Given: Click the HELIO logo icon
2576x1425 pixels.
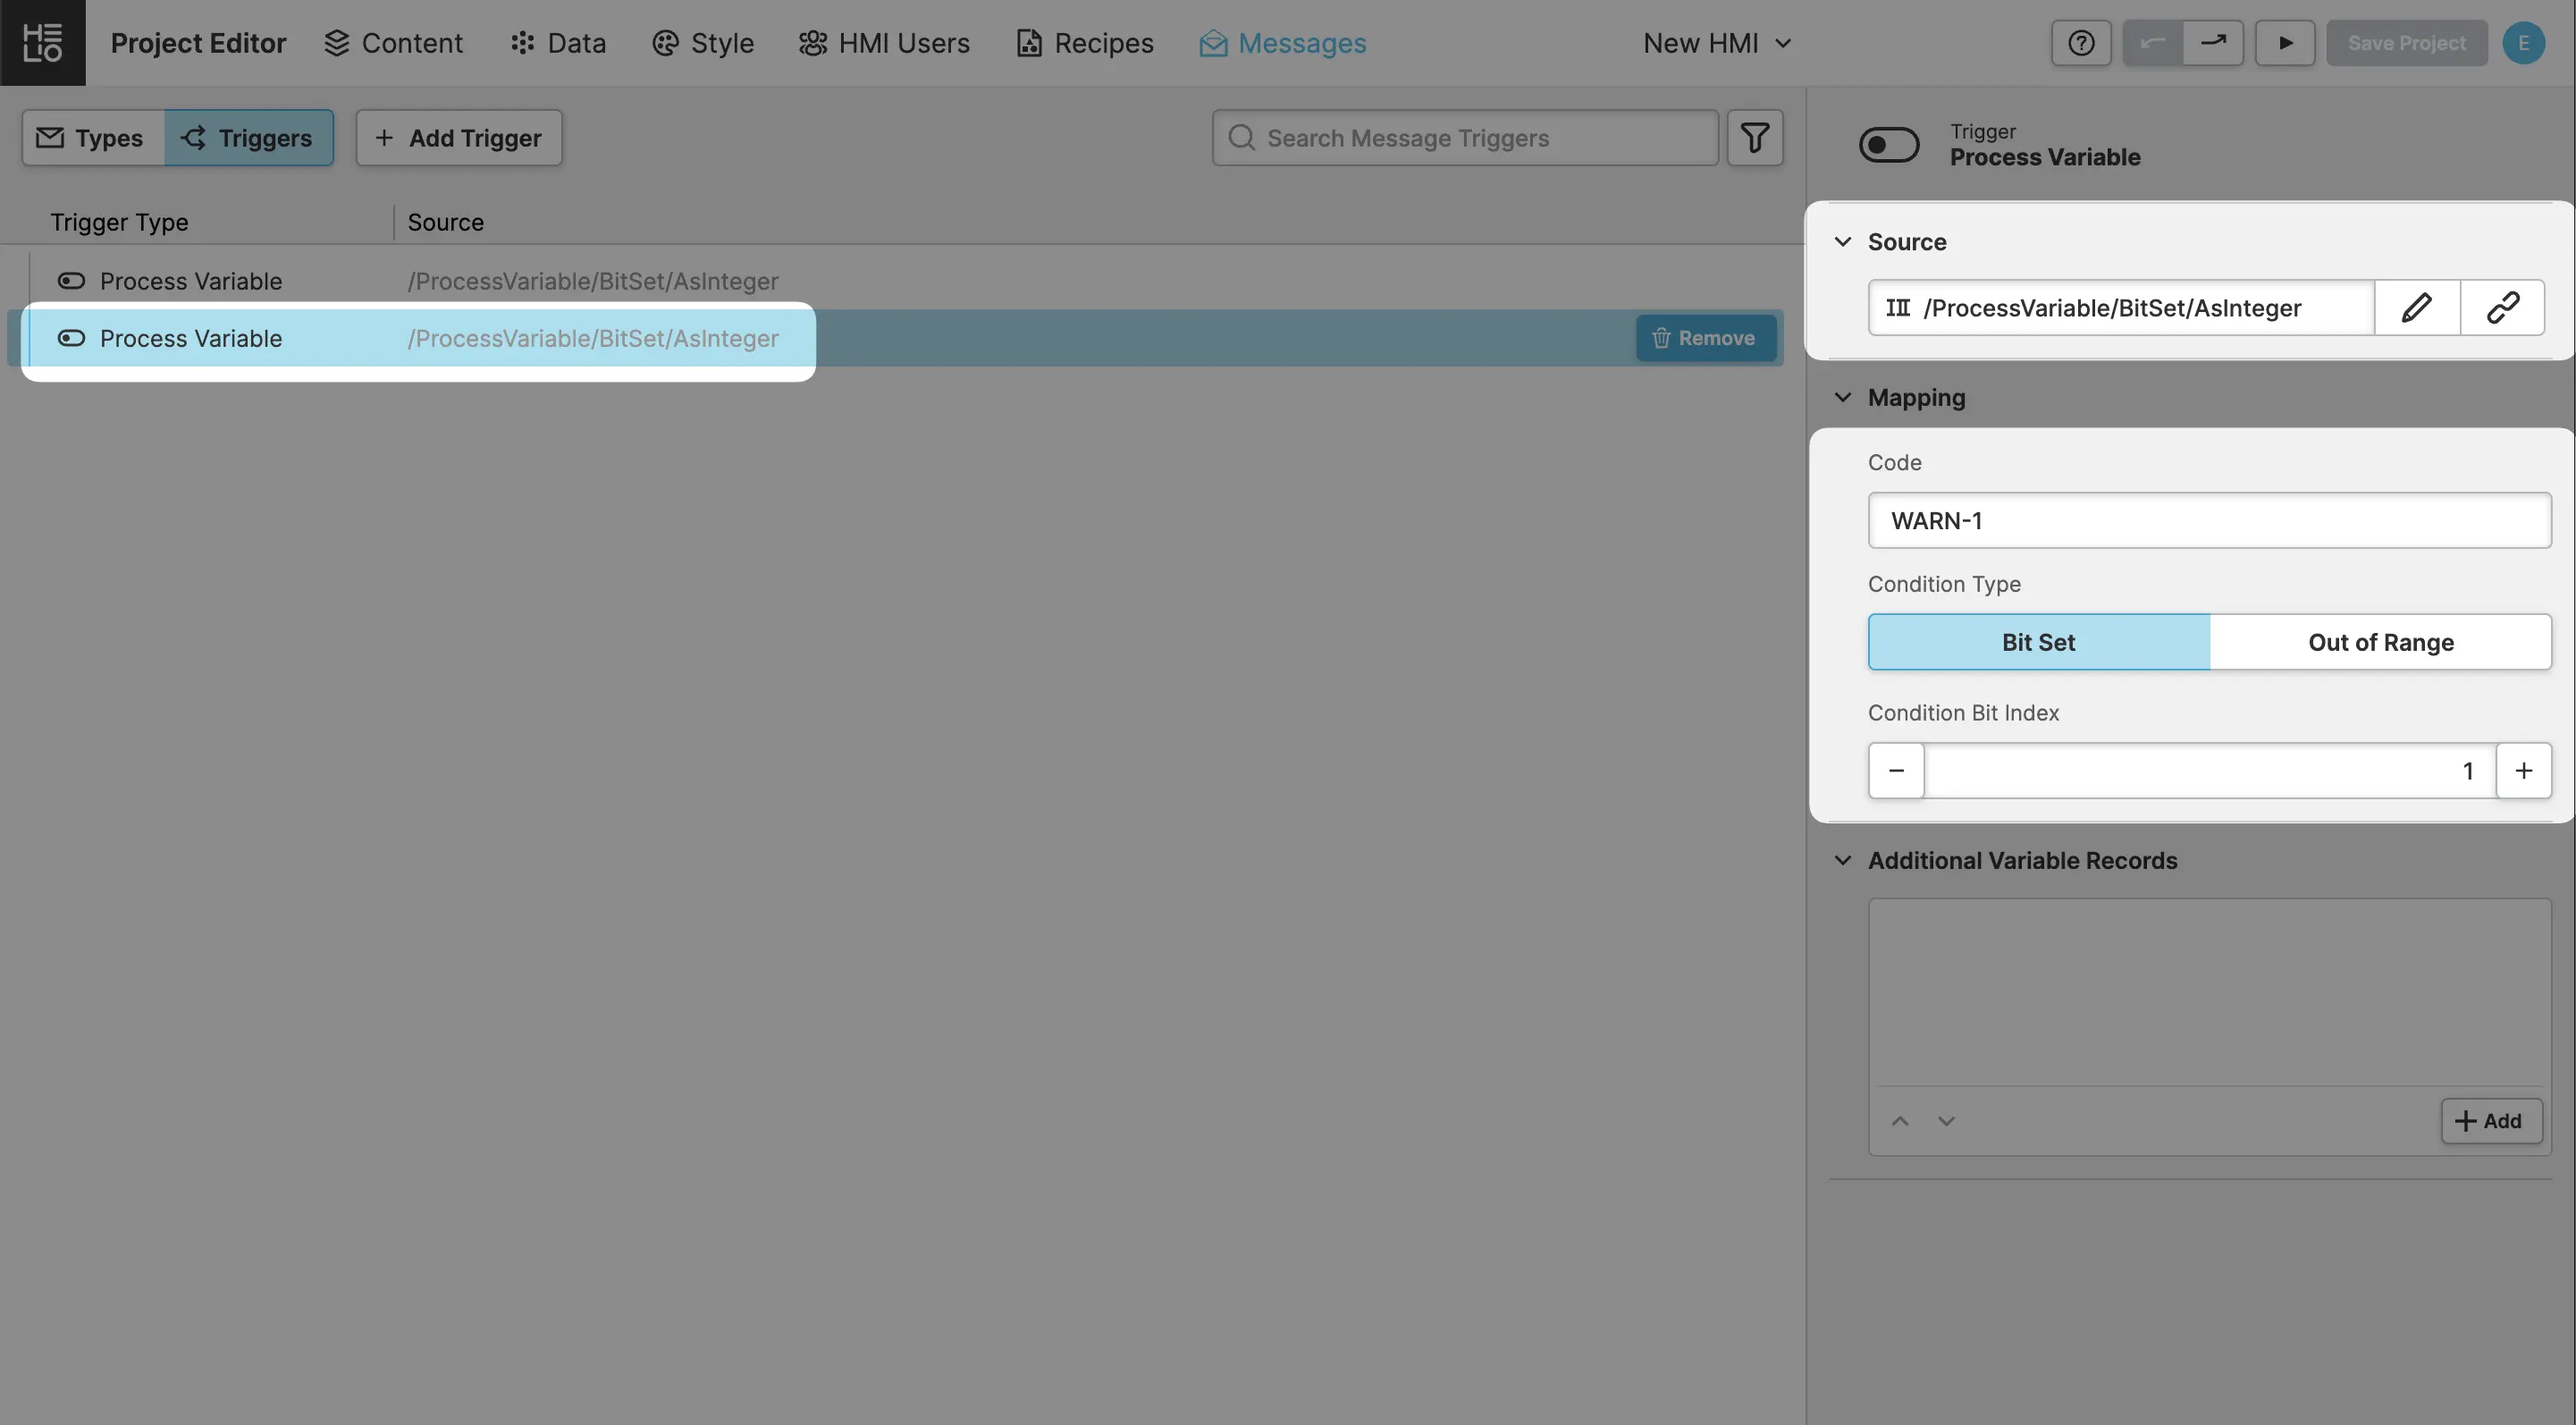Looking at the screenshot, I should tap(42, 42).
